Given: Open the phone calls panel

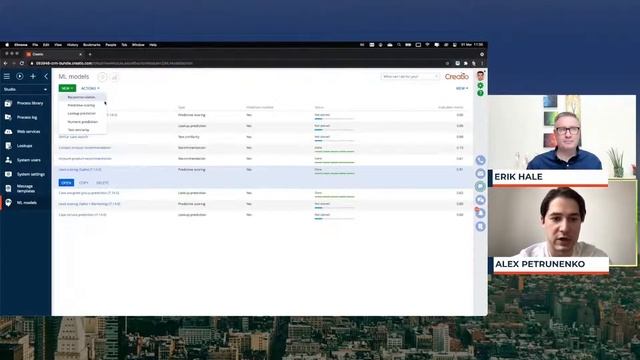Looking at the screenshot, I should click(x=480, y=160).
